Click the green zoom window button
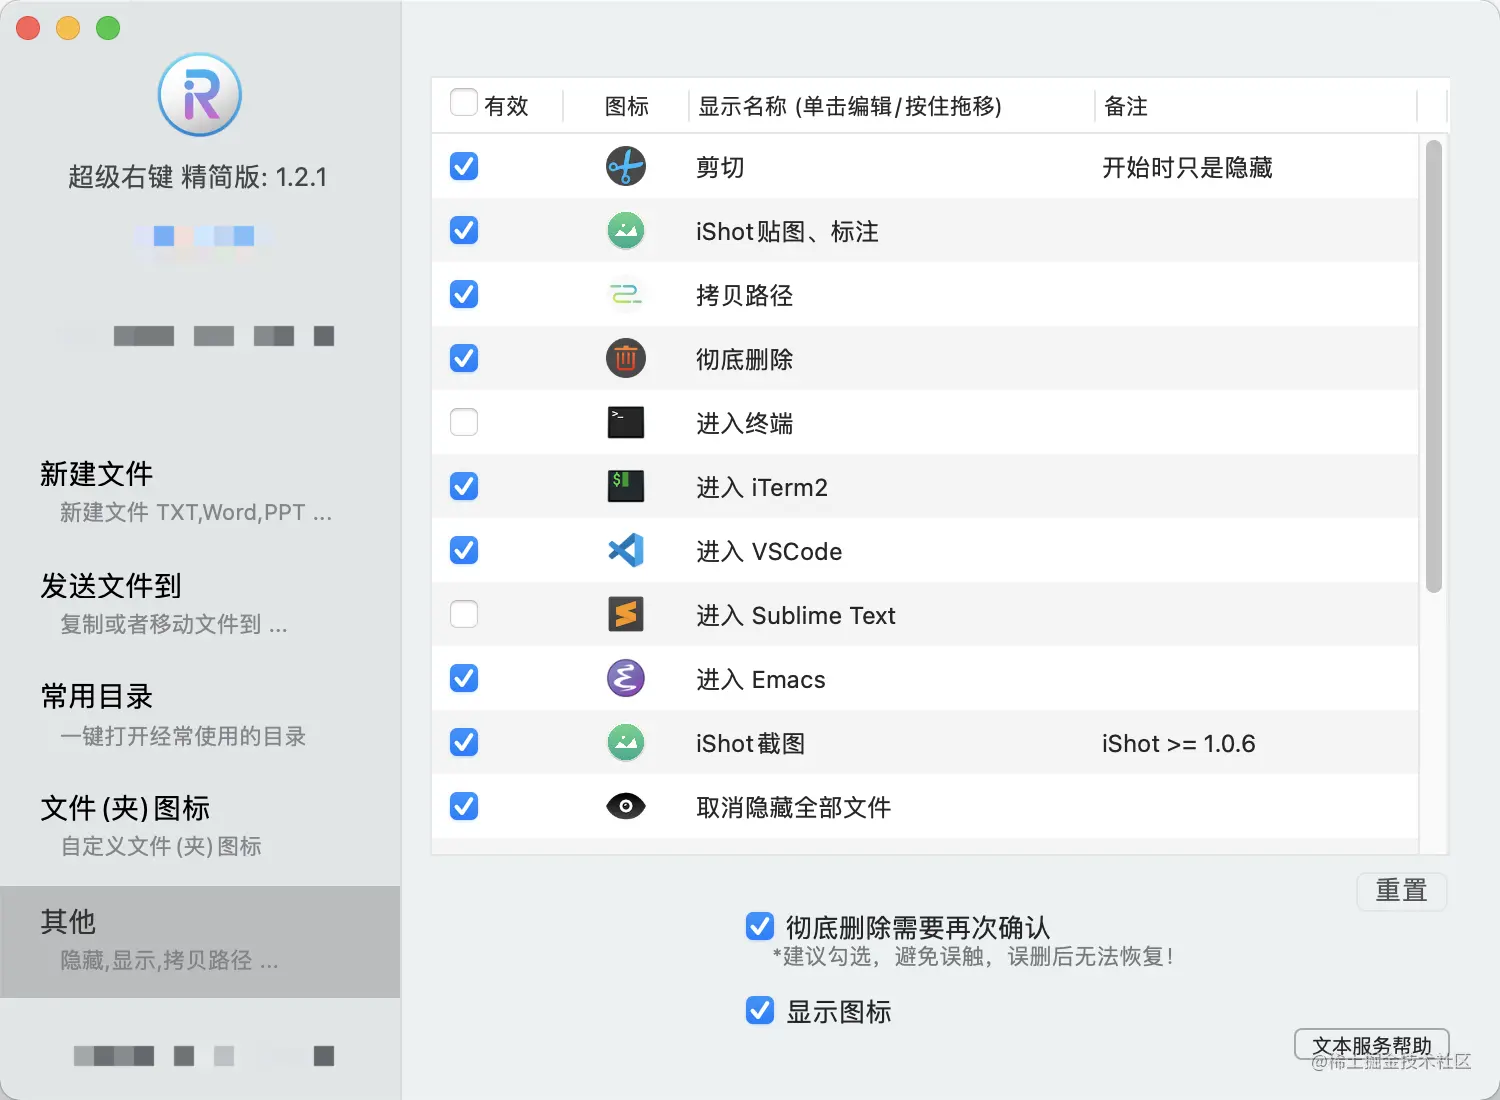 [x=108, y=28]
